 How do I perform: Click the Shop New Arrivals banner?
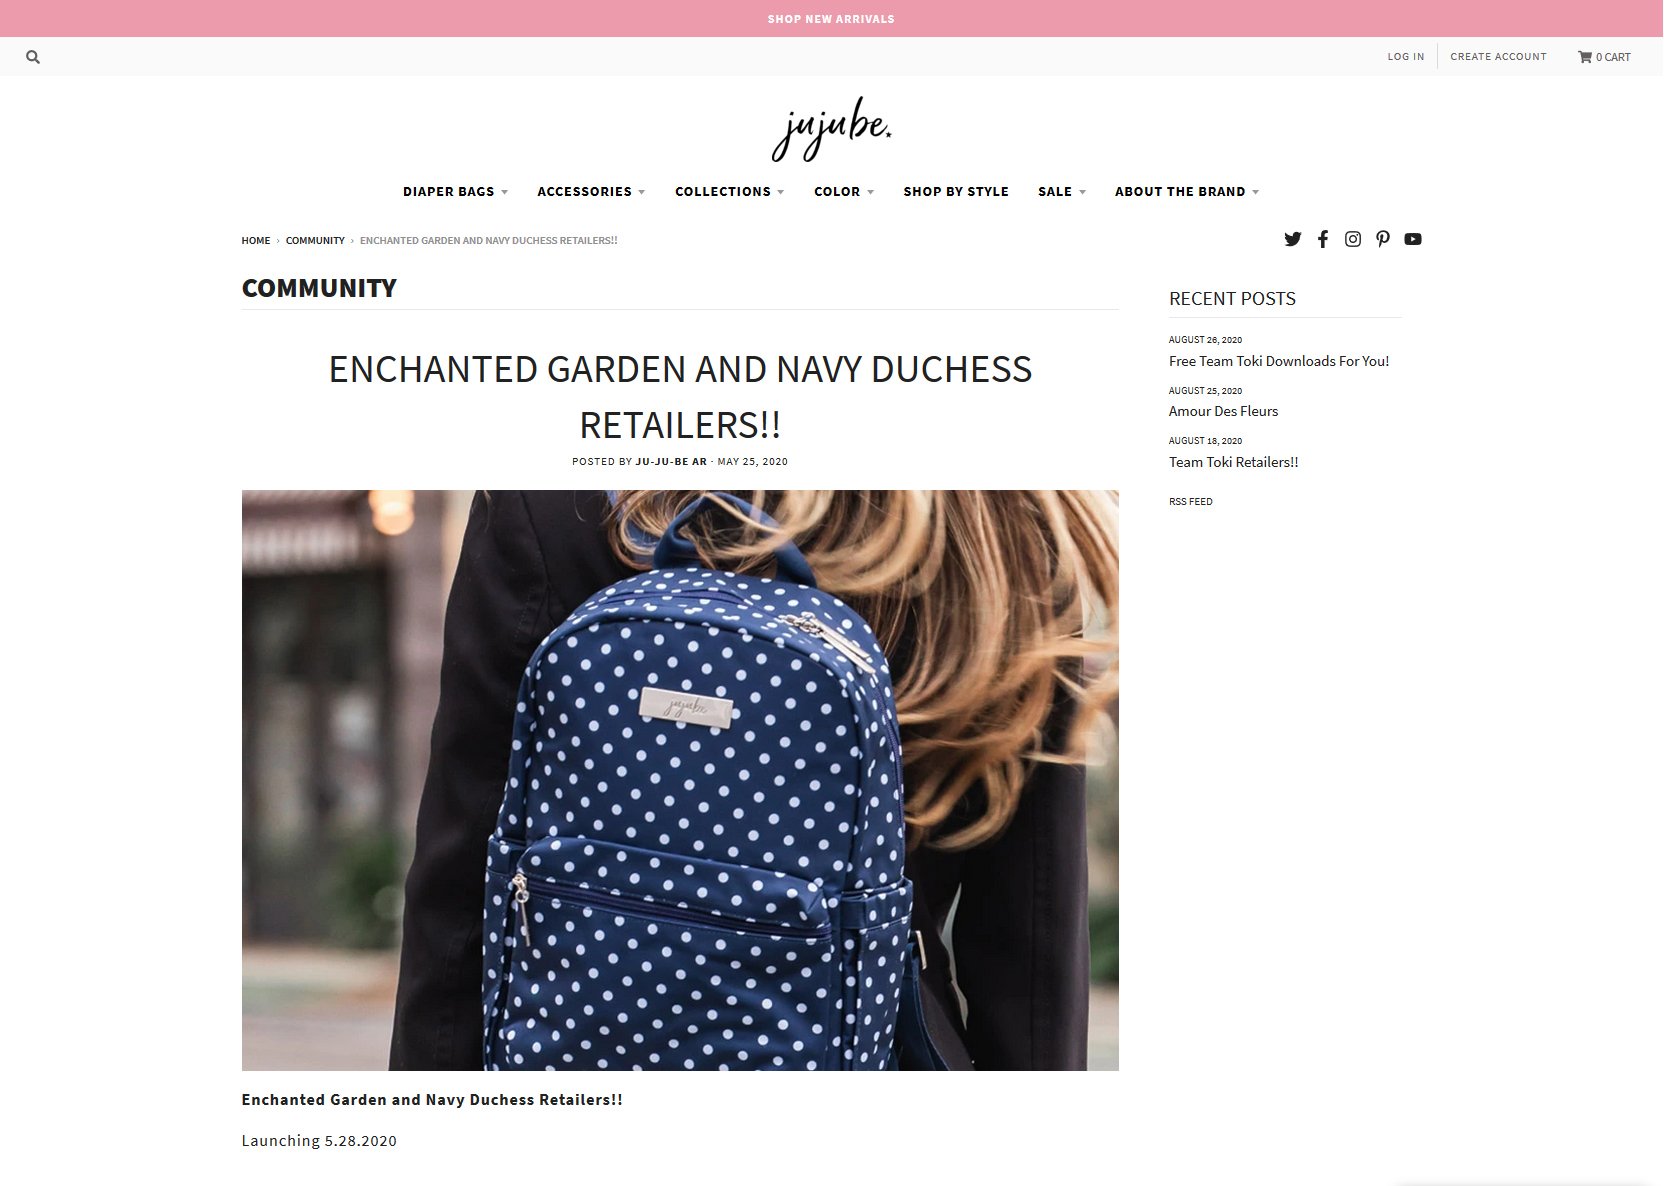point(831,19)
